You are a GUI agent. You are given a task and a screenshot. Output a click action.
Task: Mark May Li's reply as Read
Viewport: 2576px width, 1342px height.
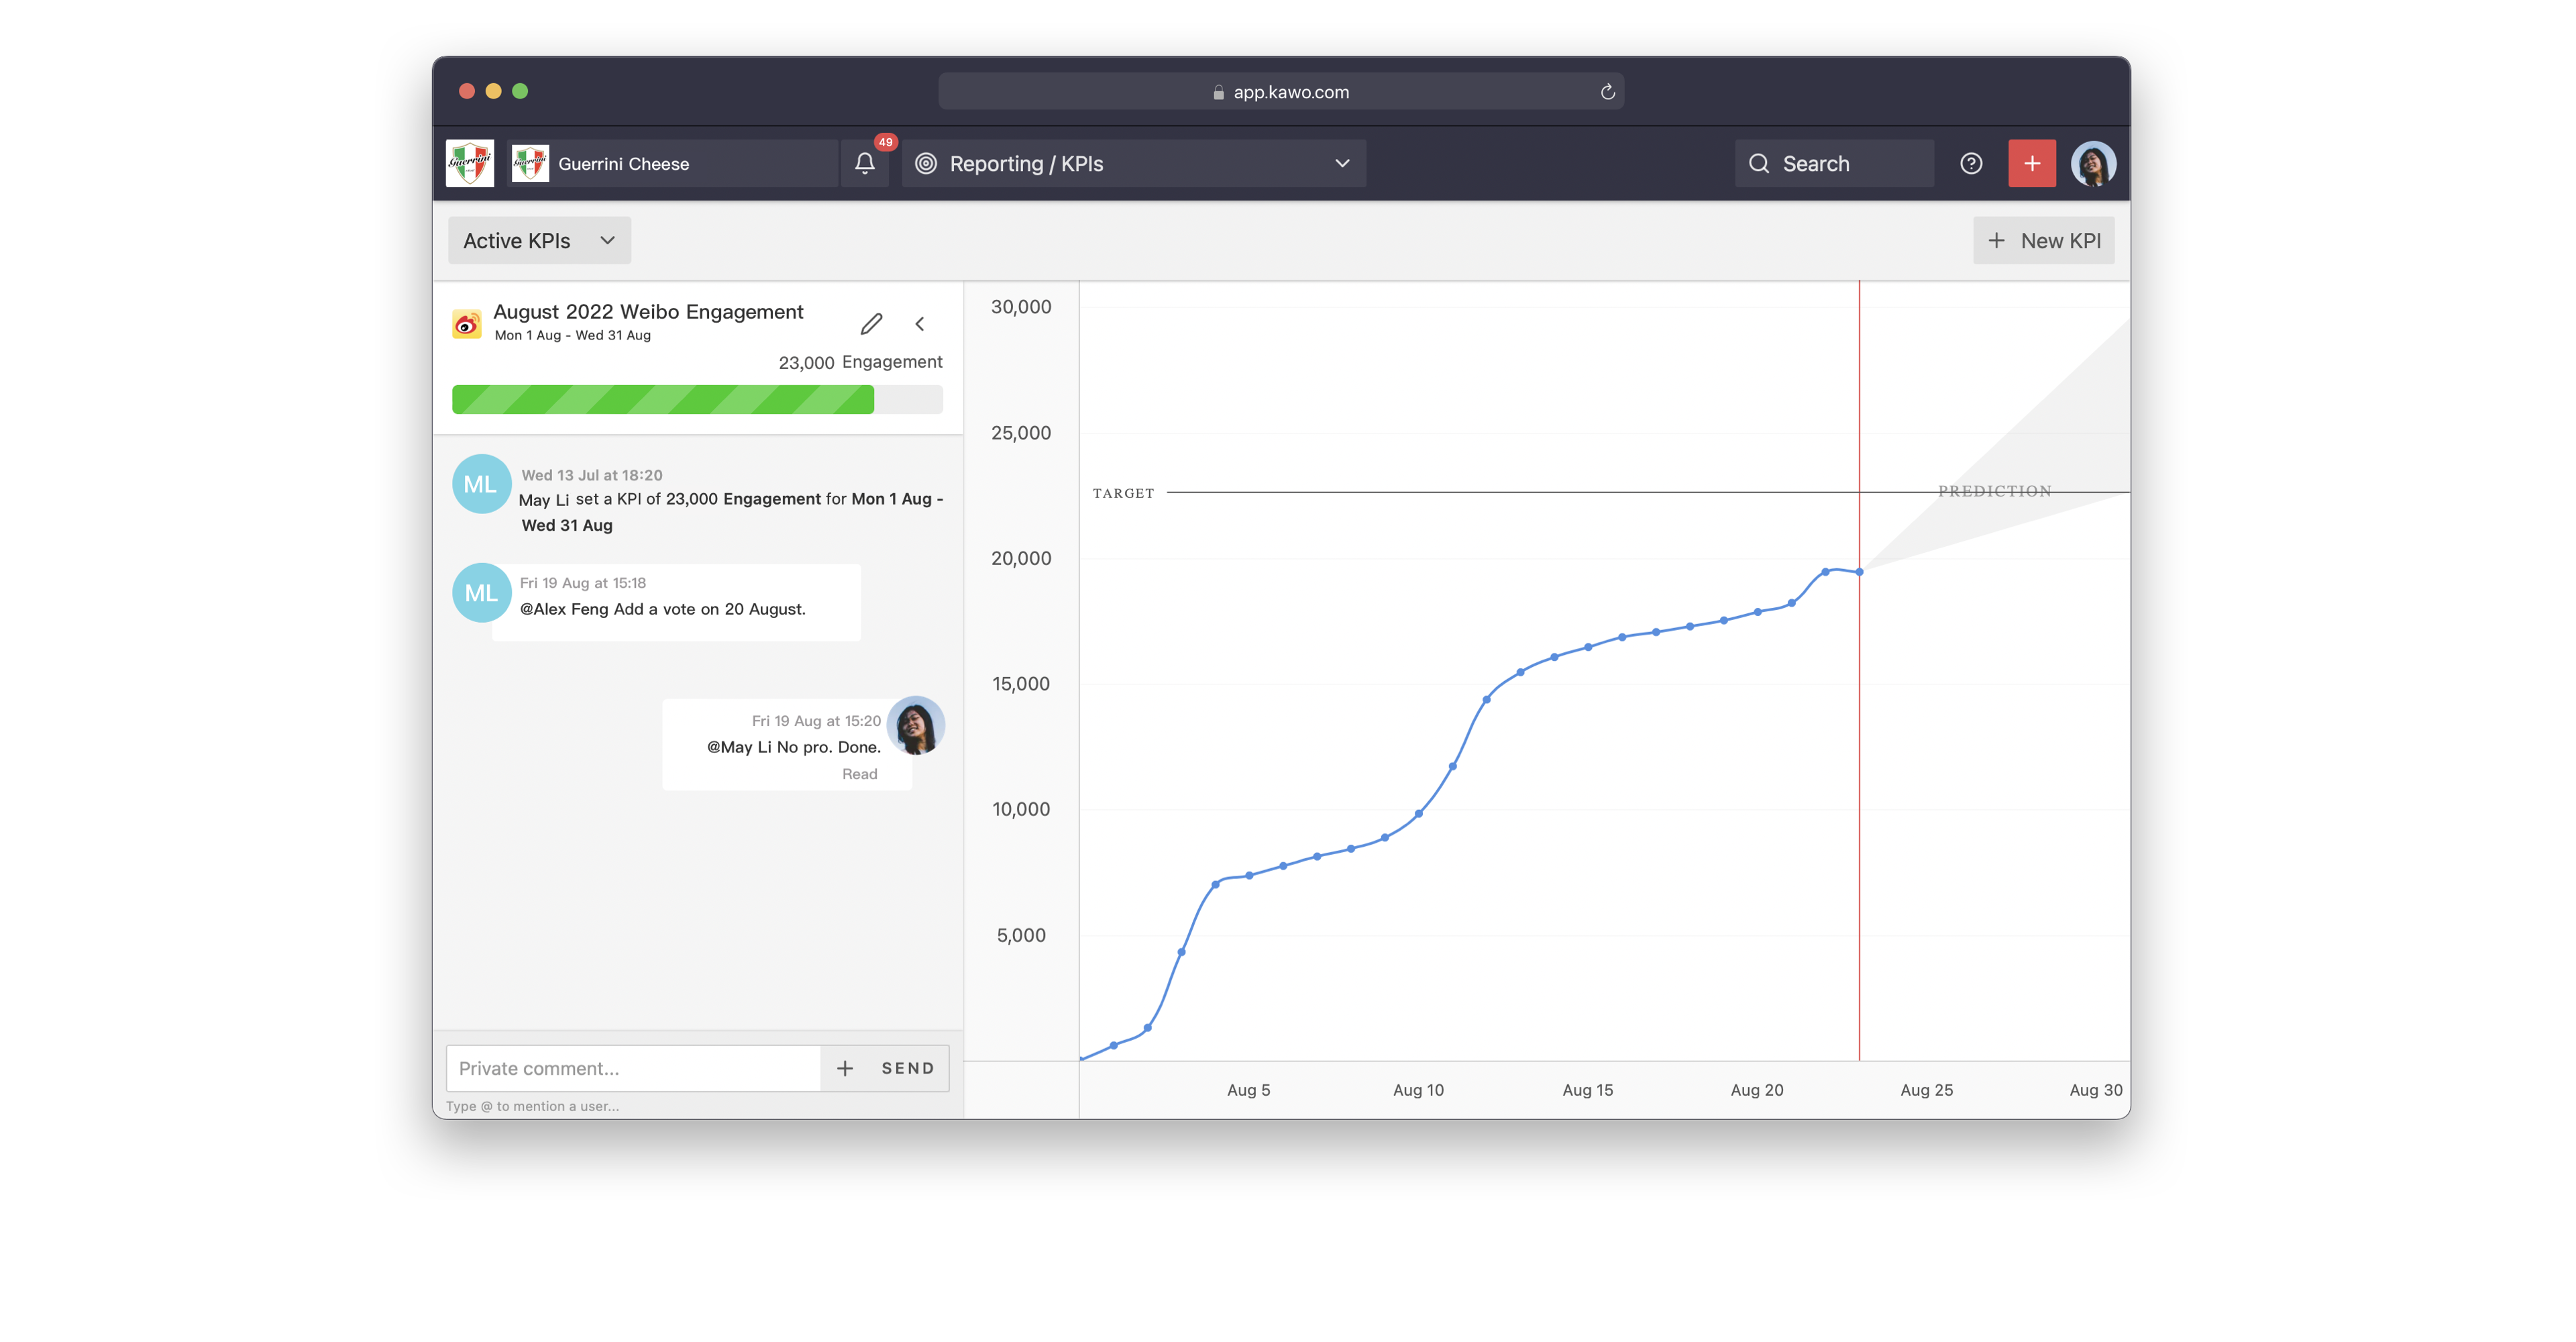point(860,773)
